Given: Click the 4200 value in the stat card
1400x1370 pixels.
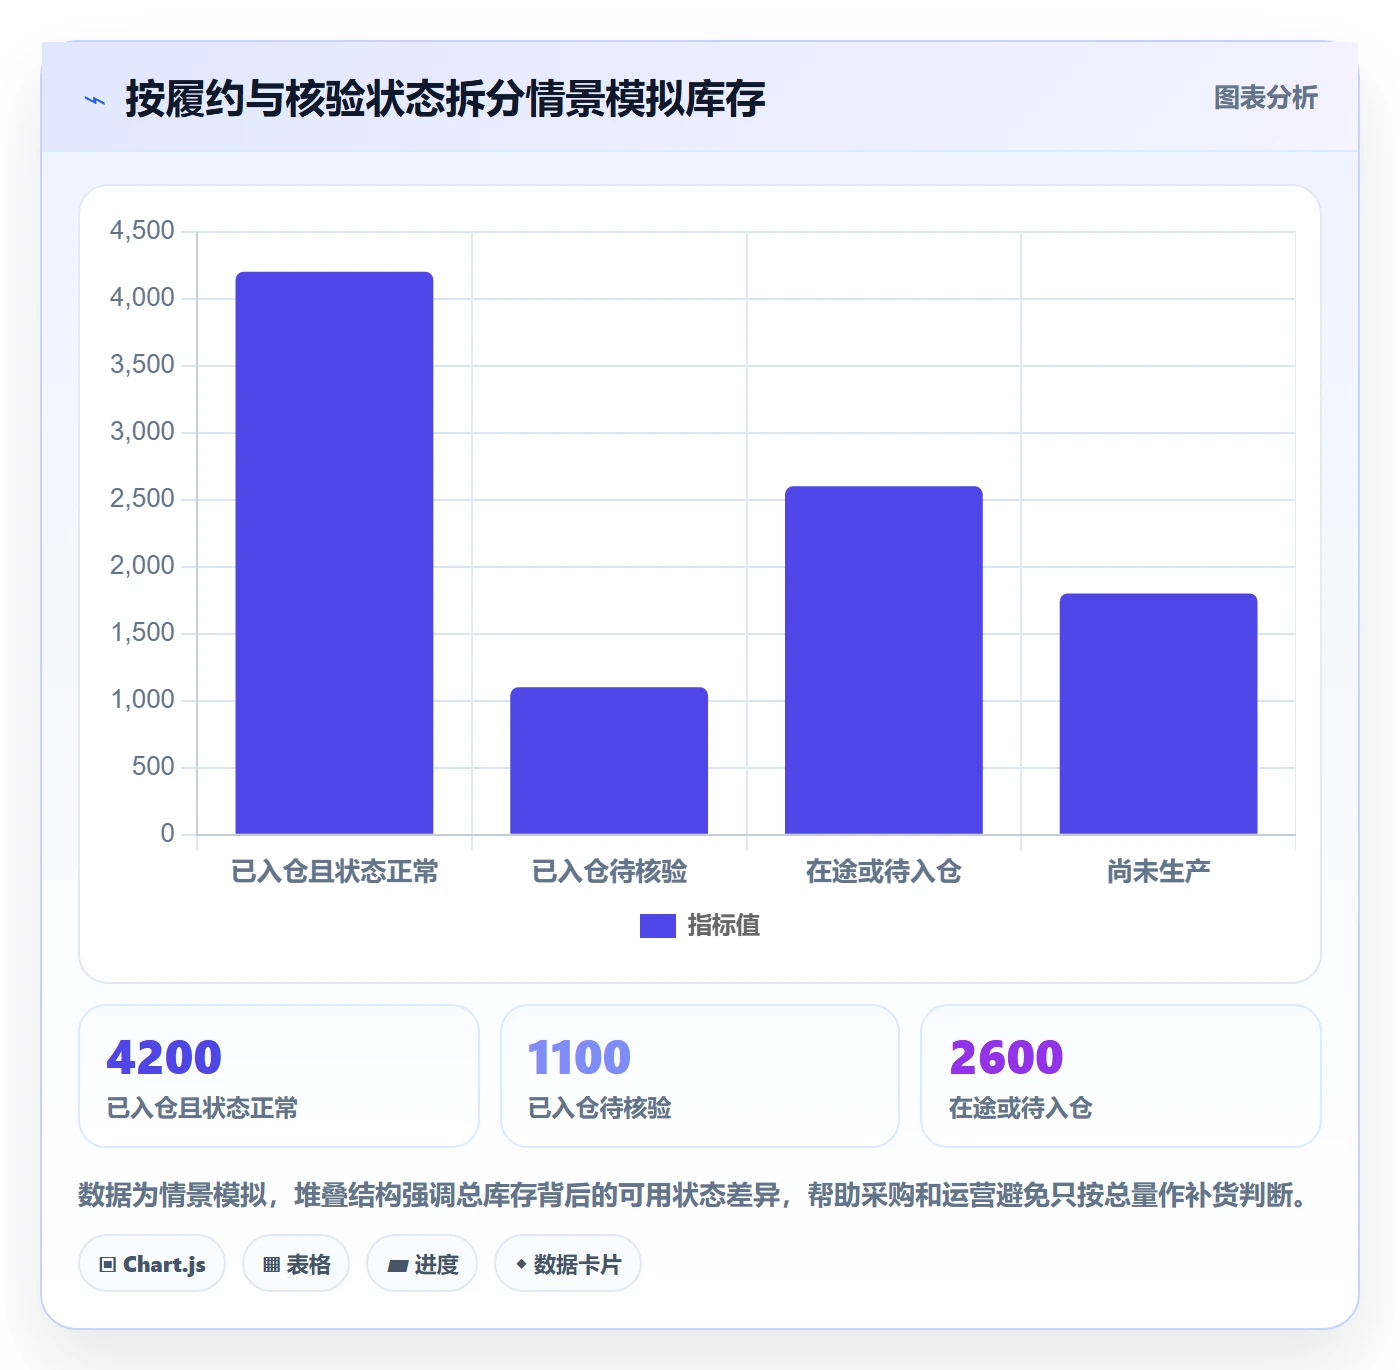Looking at the screenshot, I should tap(164, 1057).
